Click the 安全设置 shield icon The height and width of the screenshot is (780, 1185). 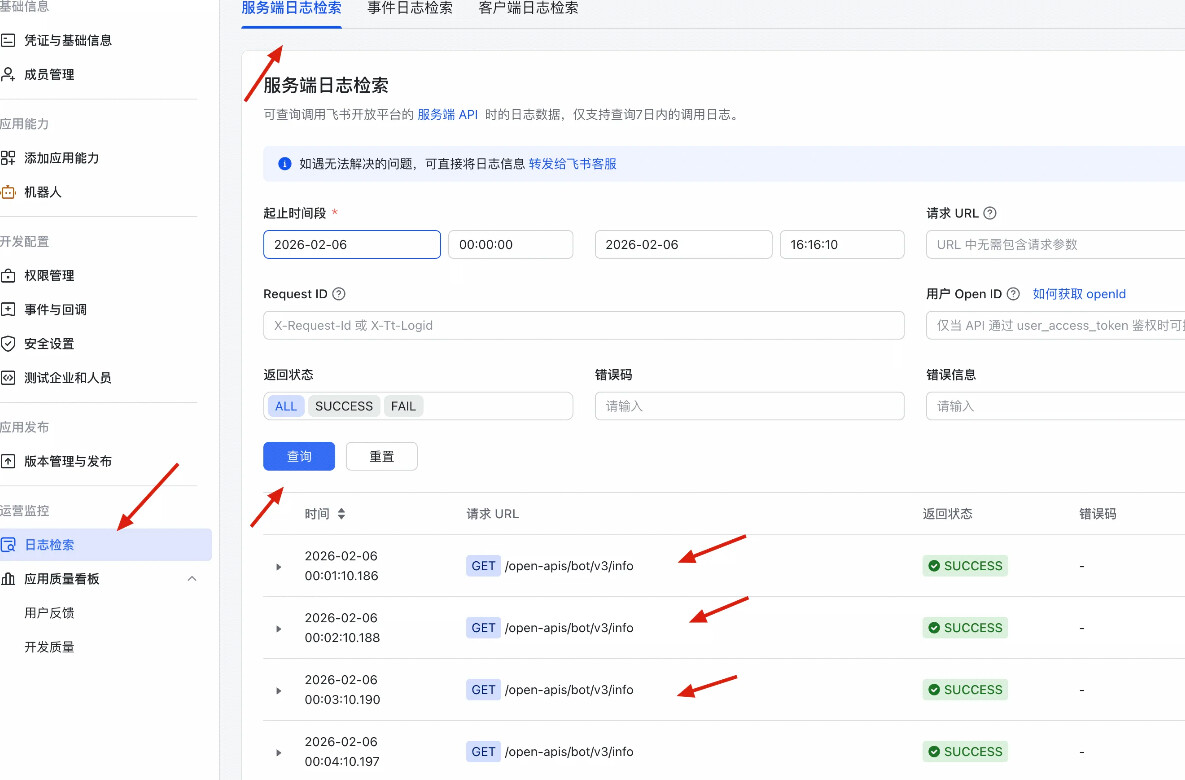[x=8, y=344]
